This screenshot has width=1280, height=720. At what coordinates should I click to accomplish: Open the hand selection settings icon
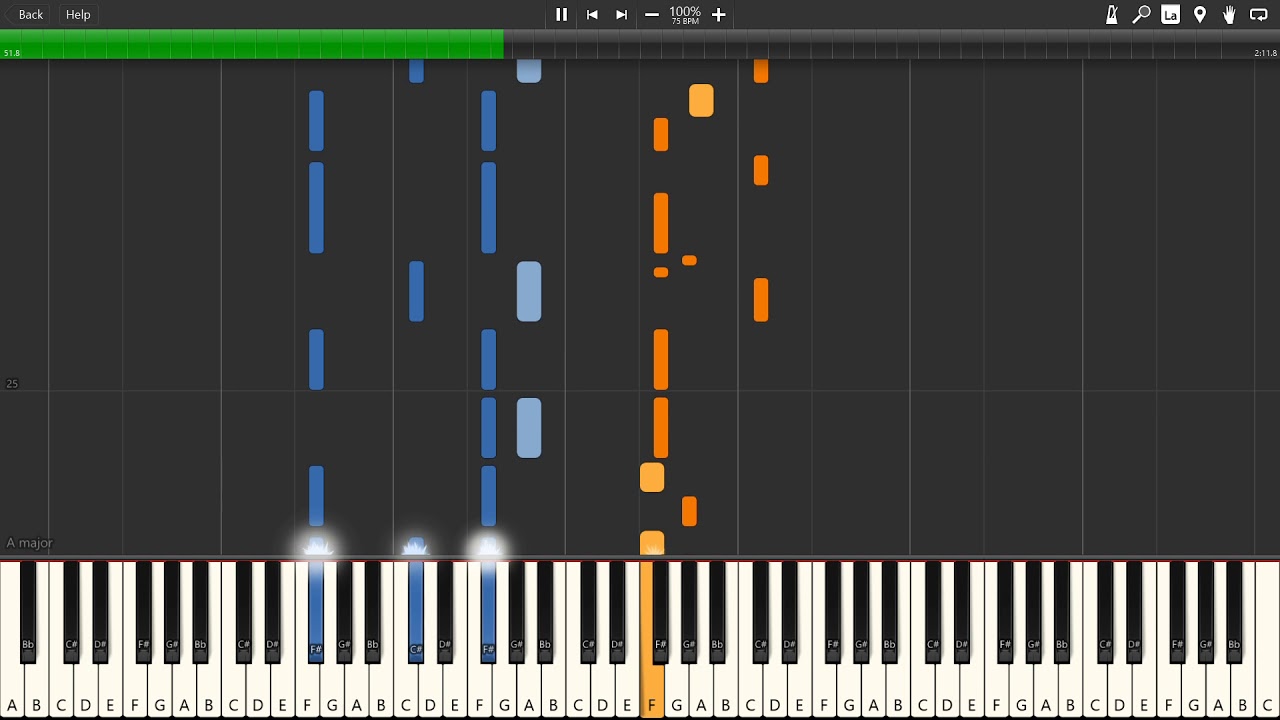tap(1229, 15)
